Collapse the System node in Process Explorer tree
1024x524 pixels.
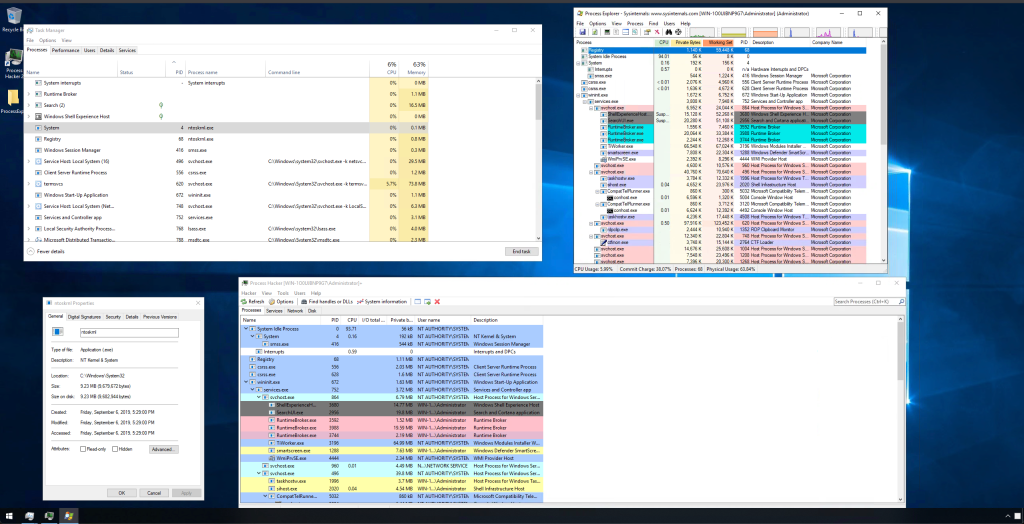pos(579,63)
